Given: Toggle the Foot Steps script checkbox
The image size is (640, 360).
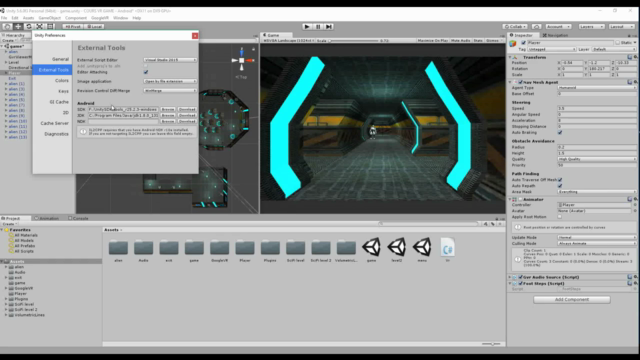Looking at the screenshot, I should (x=520, y=283).
